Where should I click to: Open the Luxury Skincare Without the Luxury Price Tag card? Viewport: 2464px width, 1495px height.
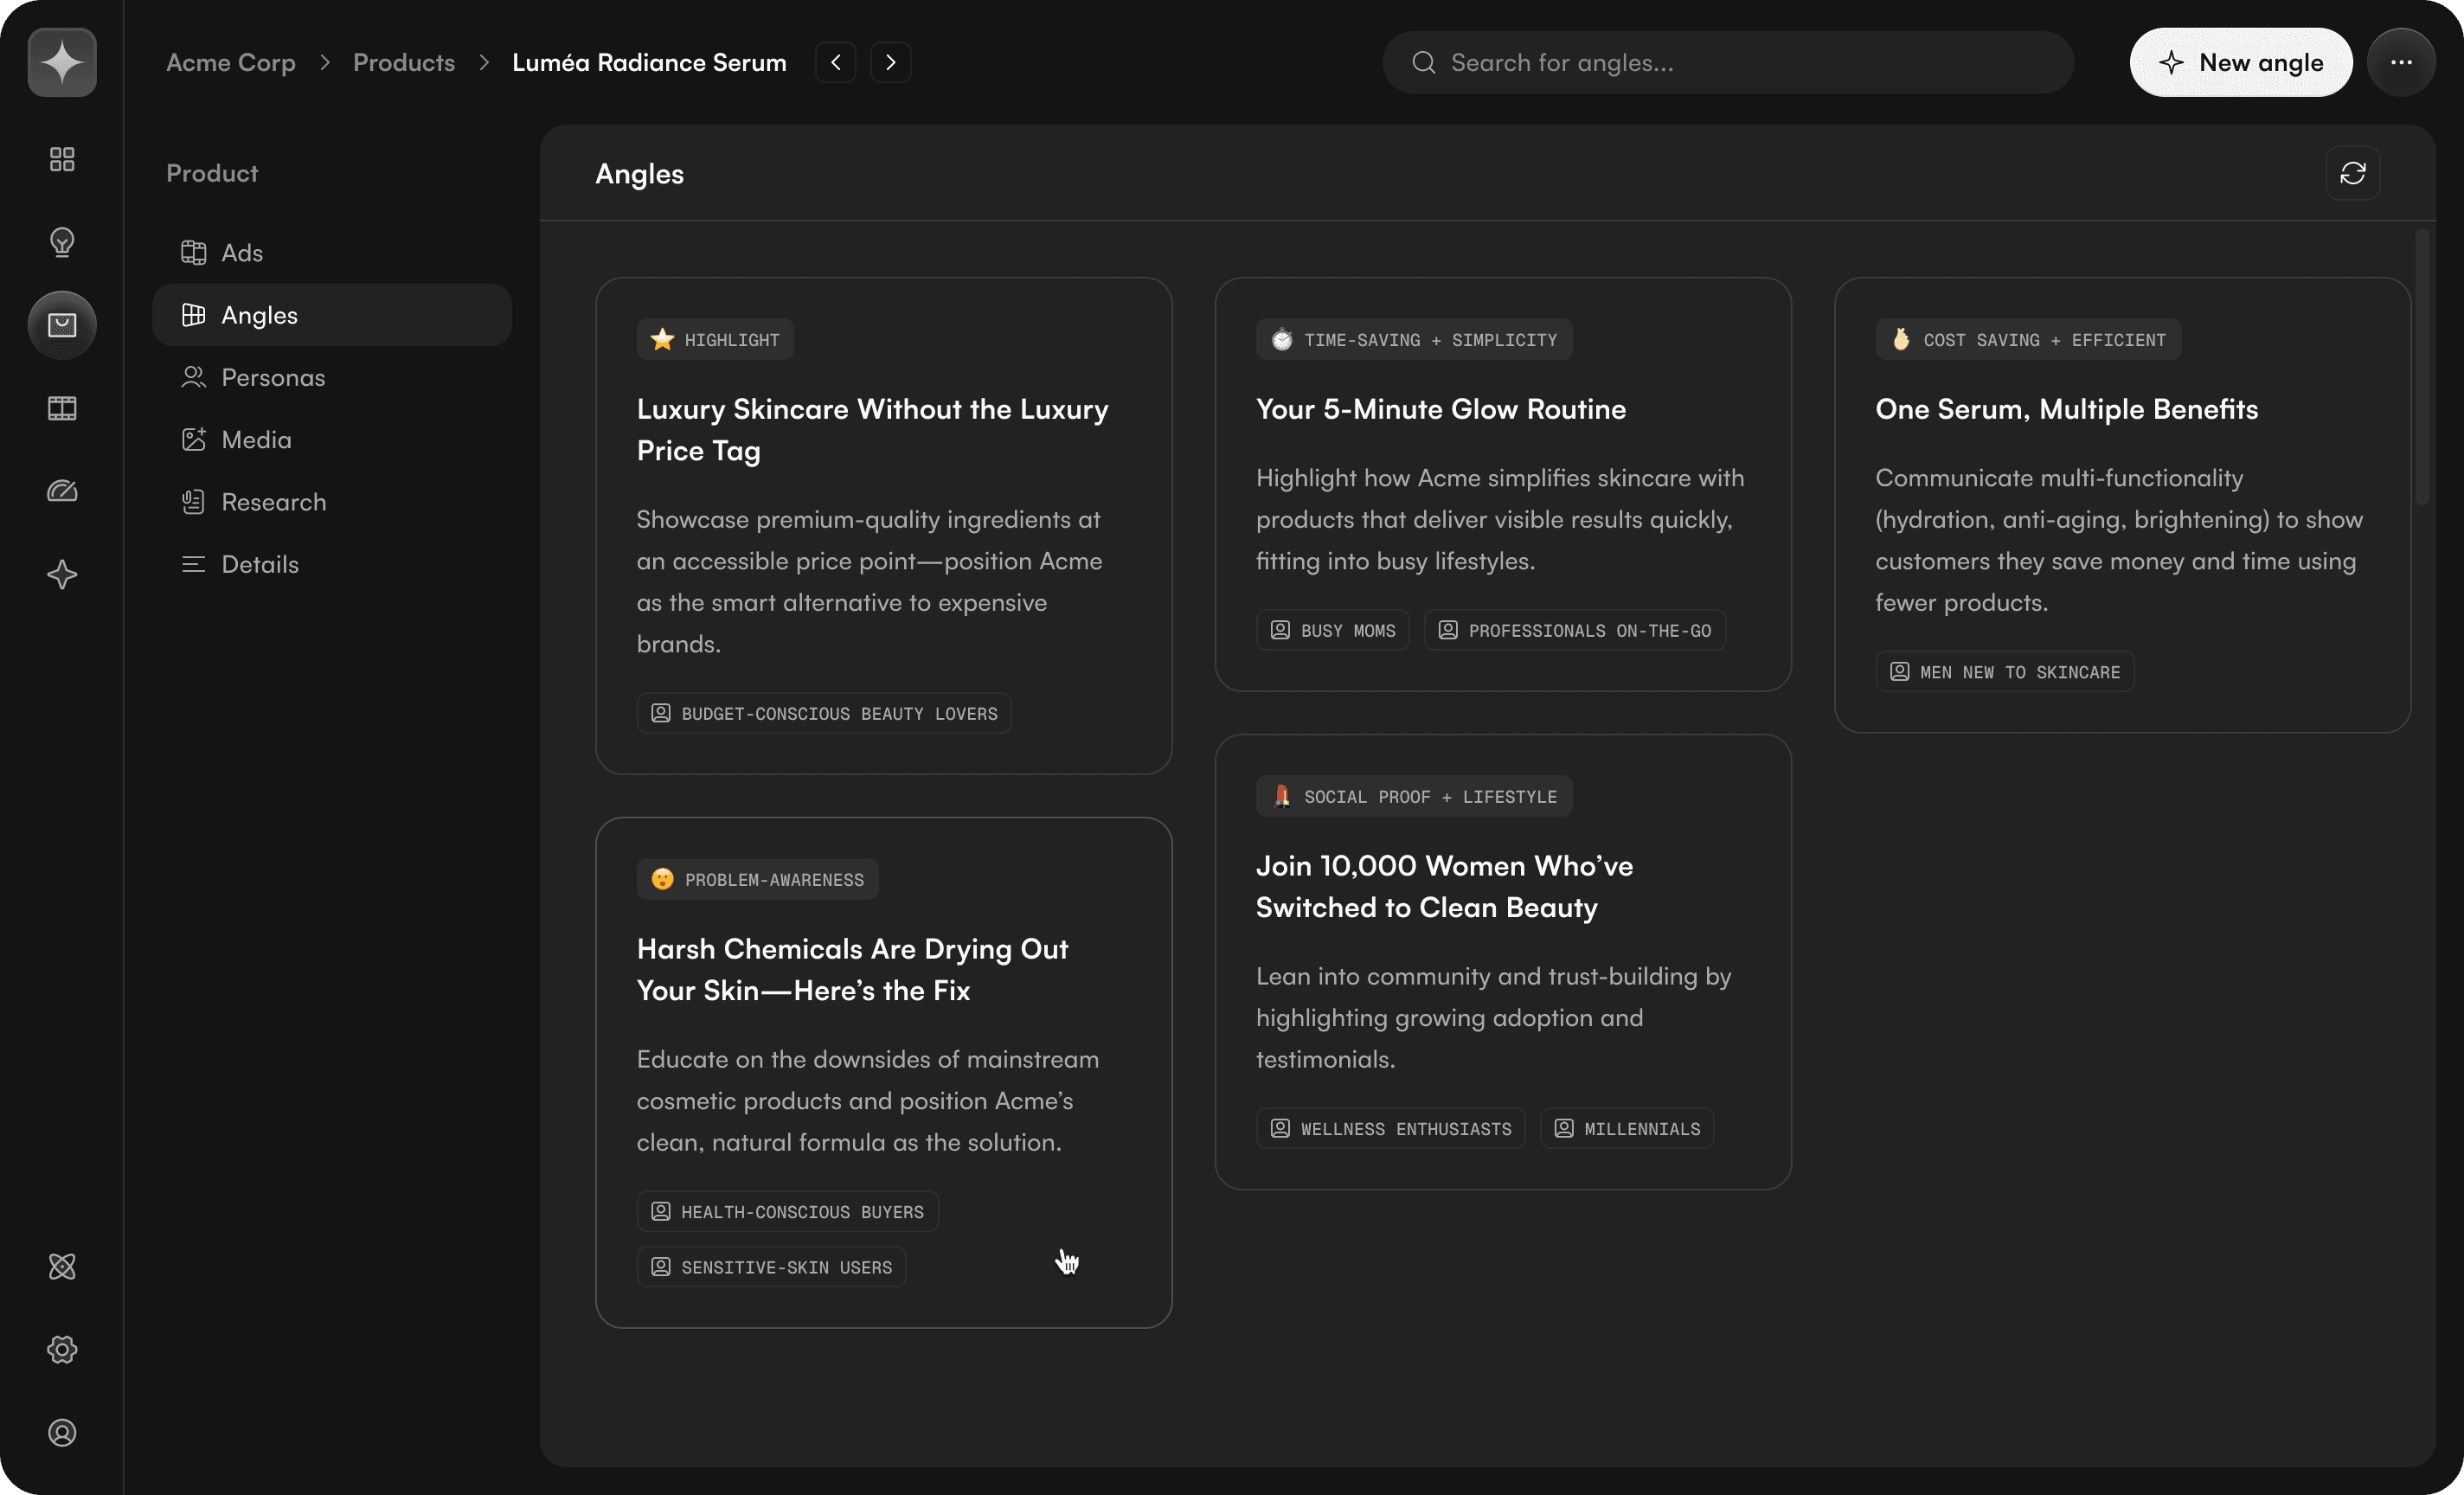pyautogui.click(x=884, y=526)
